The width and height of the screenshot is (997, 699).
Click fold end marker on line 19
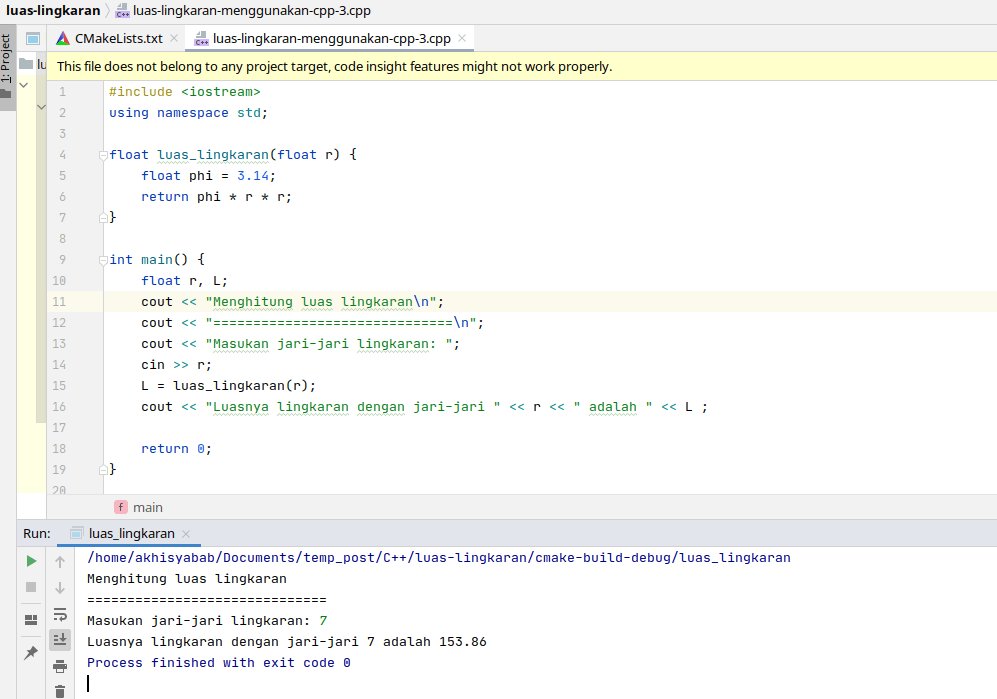tap(103, 469)
